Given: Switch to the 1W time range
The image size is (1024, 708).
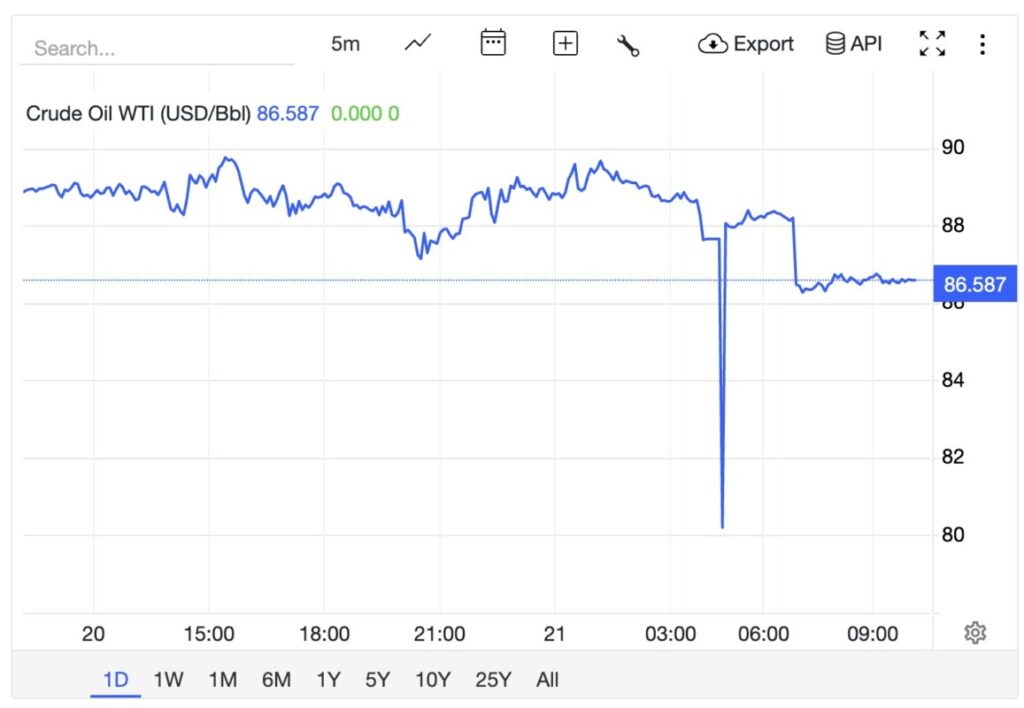Looking at the screenshot, I should [168, 680].
